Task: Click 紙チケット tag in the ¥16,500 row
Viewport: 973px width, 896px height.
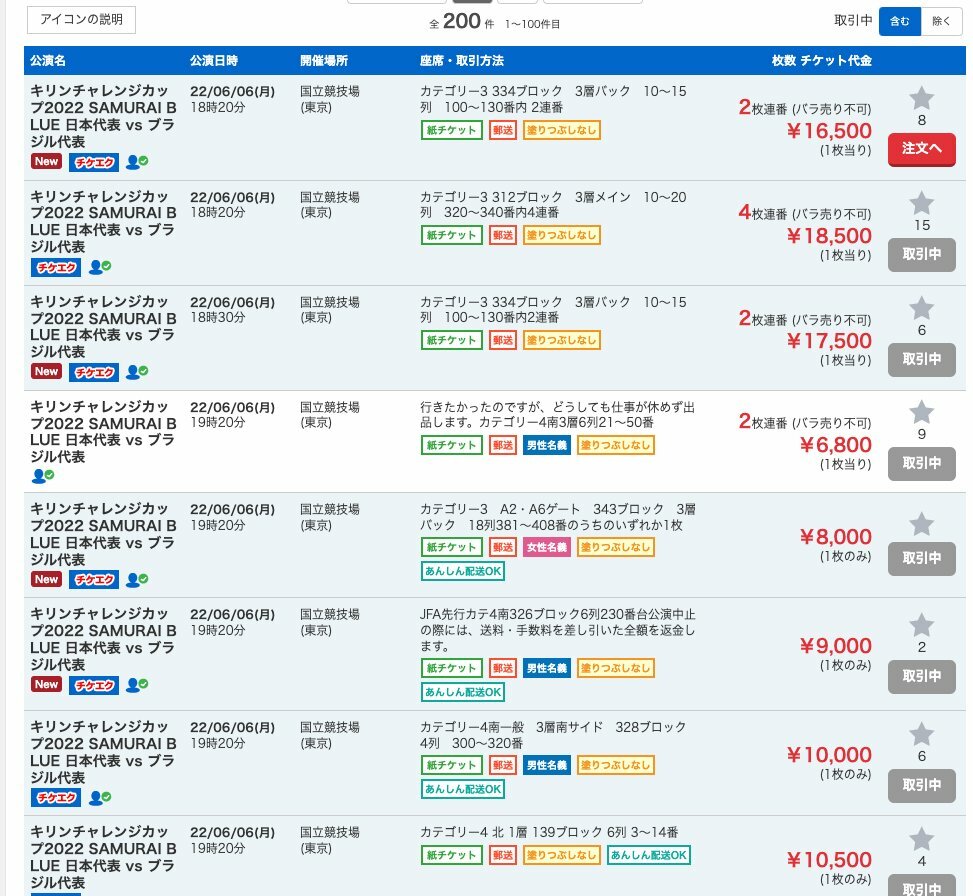Action: coord(452,130)
